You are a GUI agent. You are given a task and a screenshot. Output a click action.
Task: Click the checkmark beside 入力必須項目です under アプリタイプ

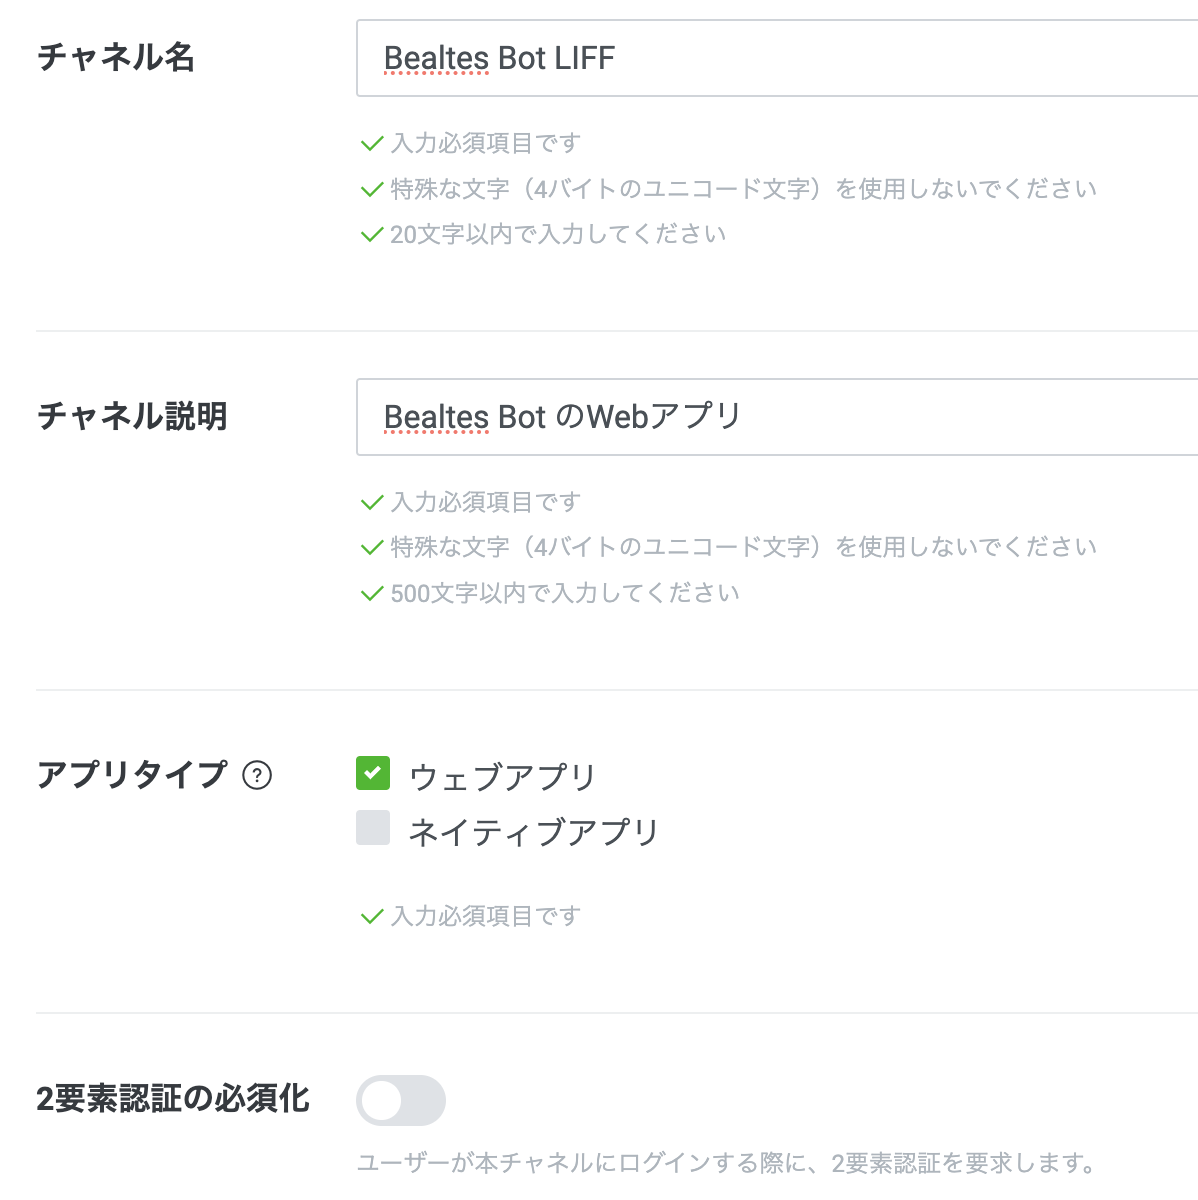tap(371, 915)
